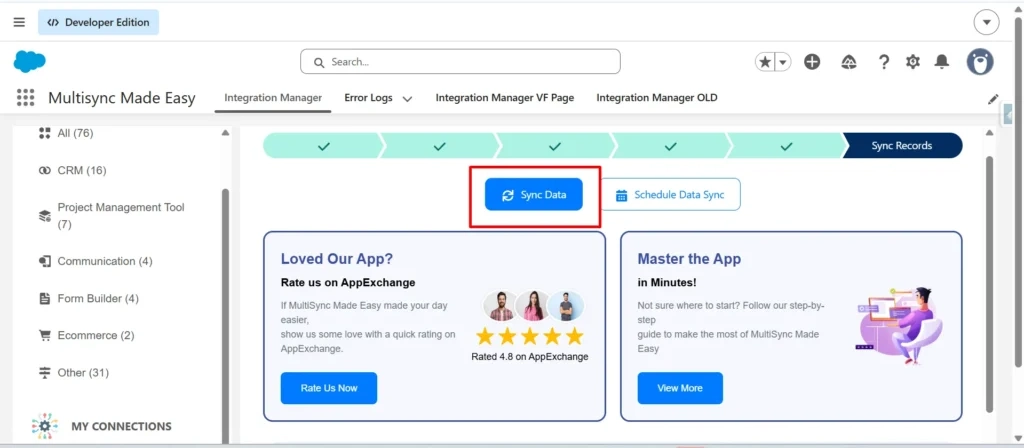
Task: Click the pencil icon to edit navigation
Action: 993,99
